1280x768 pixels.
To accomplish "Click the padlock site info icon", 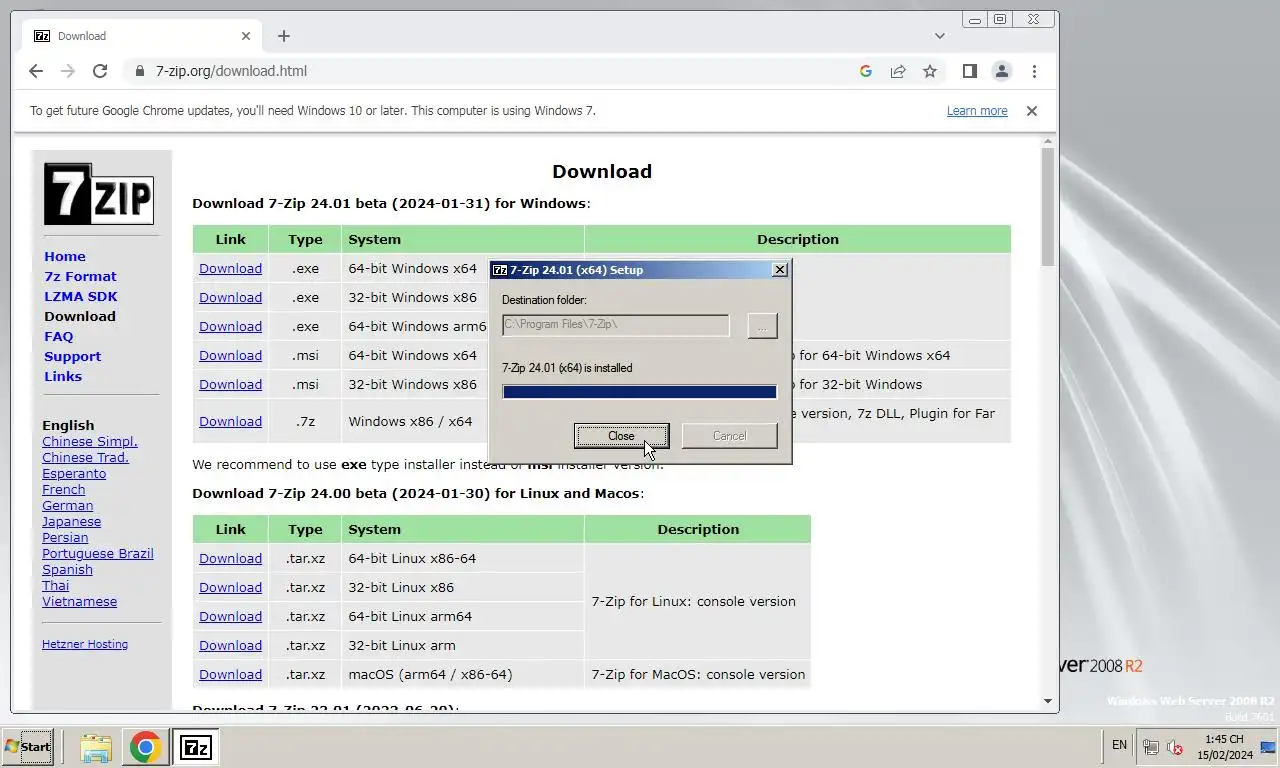I will 140,71.
